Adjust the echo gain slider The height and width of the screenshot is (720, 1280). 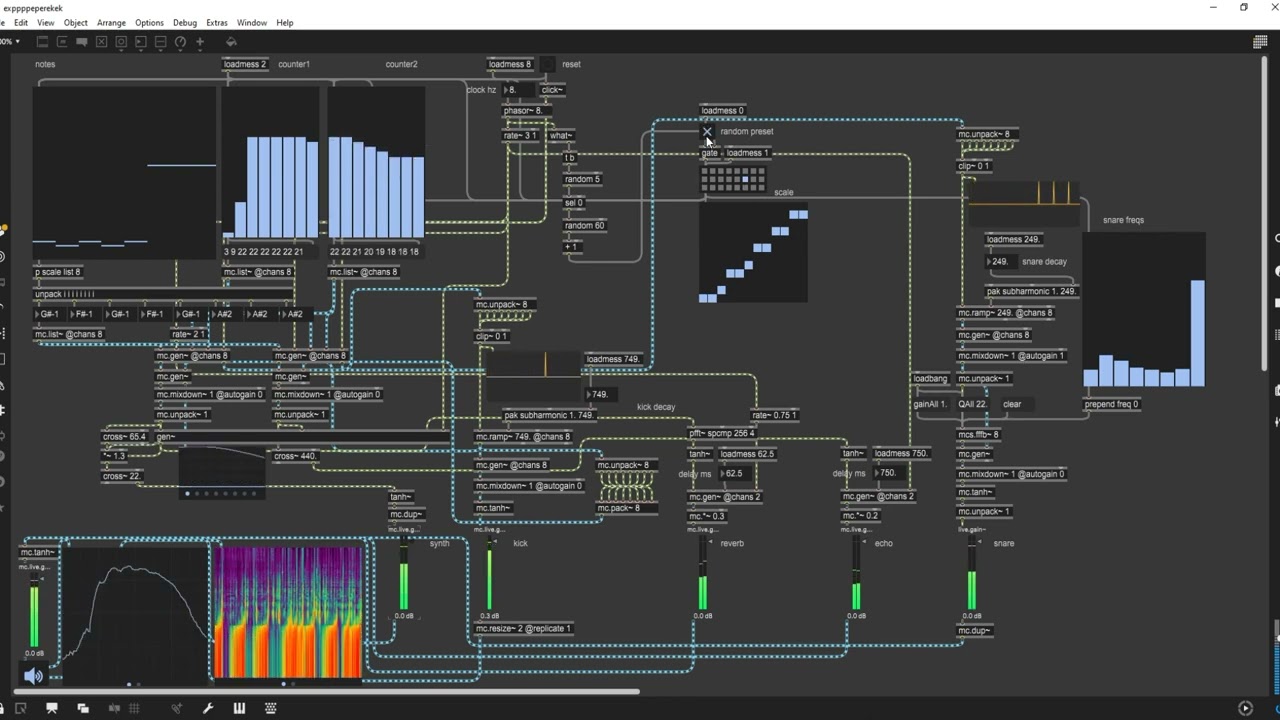pyautogui.click(x=856, y=573)
